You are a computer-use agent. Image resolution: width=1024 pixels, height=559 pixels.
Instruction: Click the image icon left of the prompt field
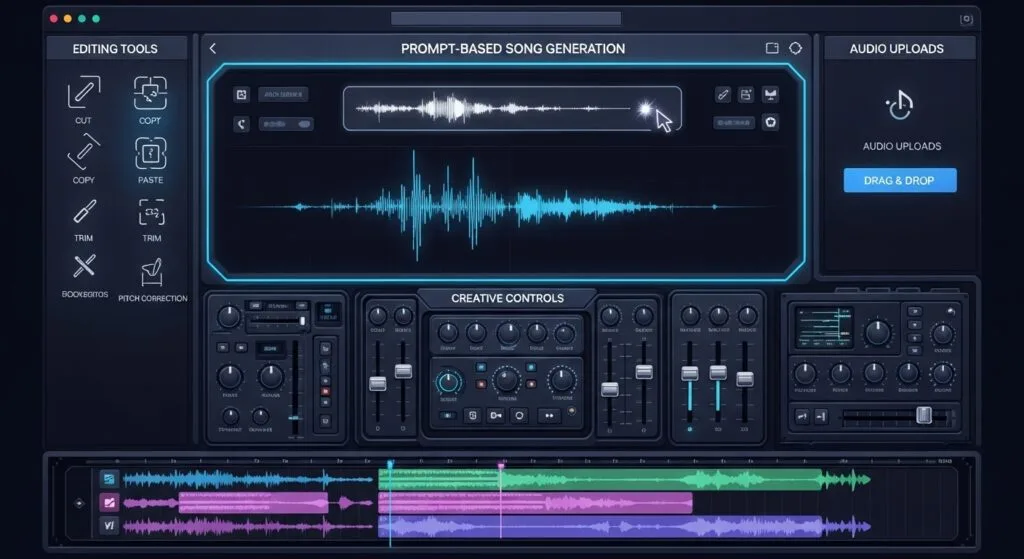click(x=242, y=95)
